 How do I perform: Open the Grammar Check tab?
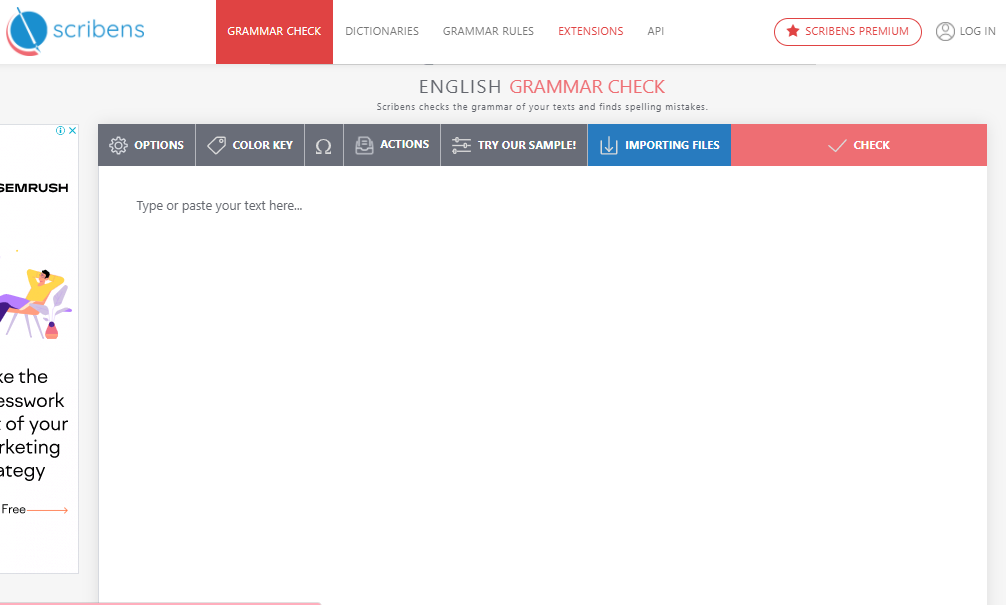point(274,31)
